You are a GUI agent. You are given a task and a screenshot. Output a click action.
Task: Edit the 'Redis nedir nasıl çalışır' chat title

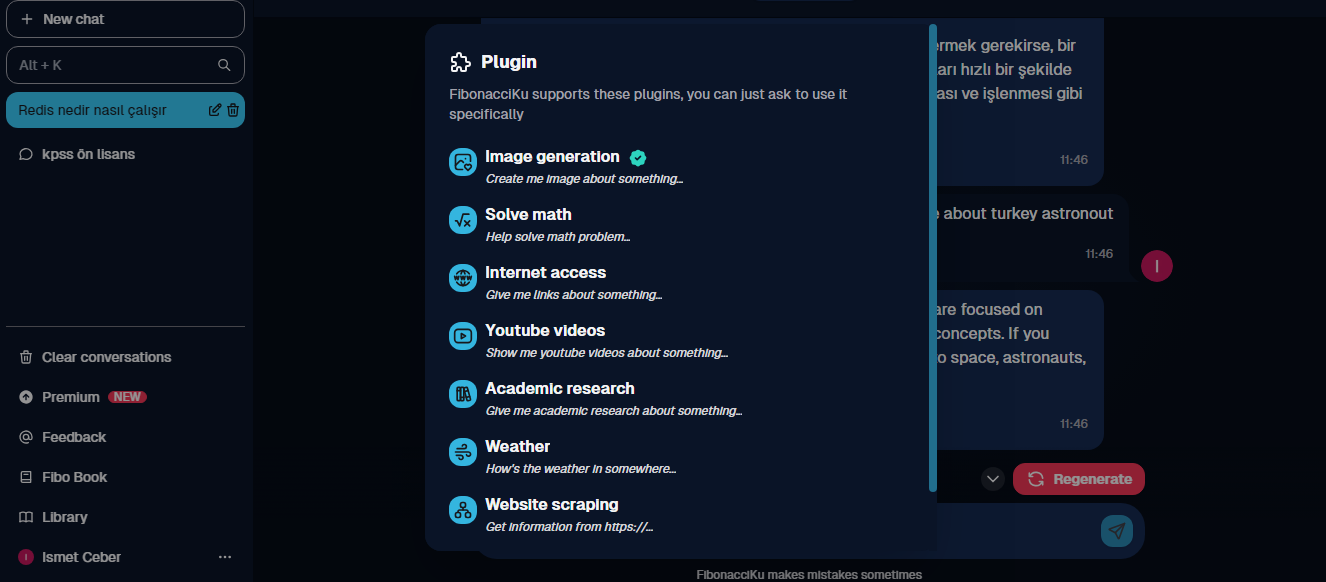pos(214,110)
